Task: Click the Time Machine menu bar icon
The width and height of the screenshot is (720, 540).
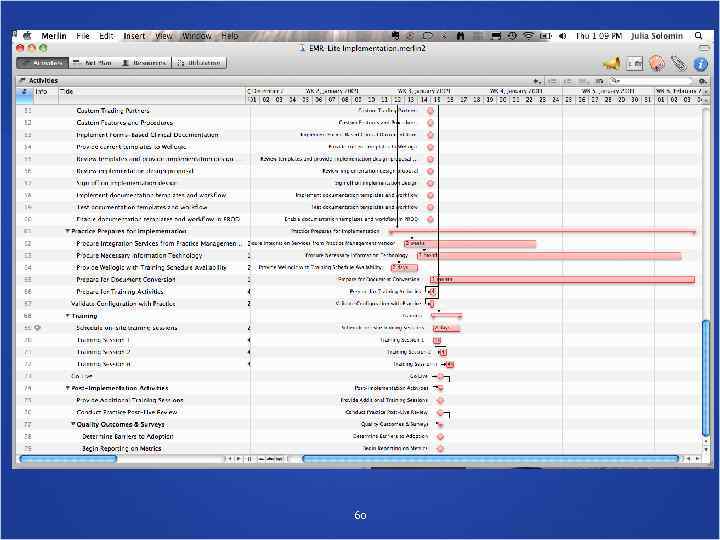Action: (x=511, y=36)
